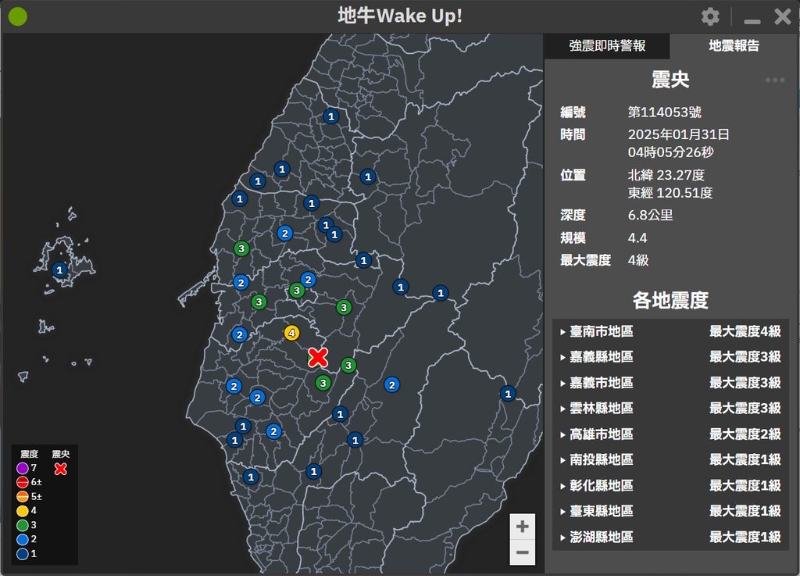Zoom in the map with plus button

(522, 526)
